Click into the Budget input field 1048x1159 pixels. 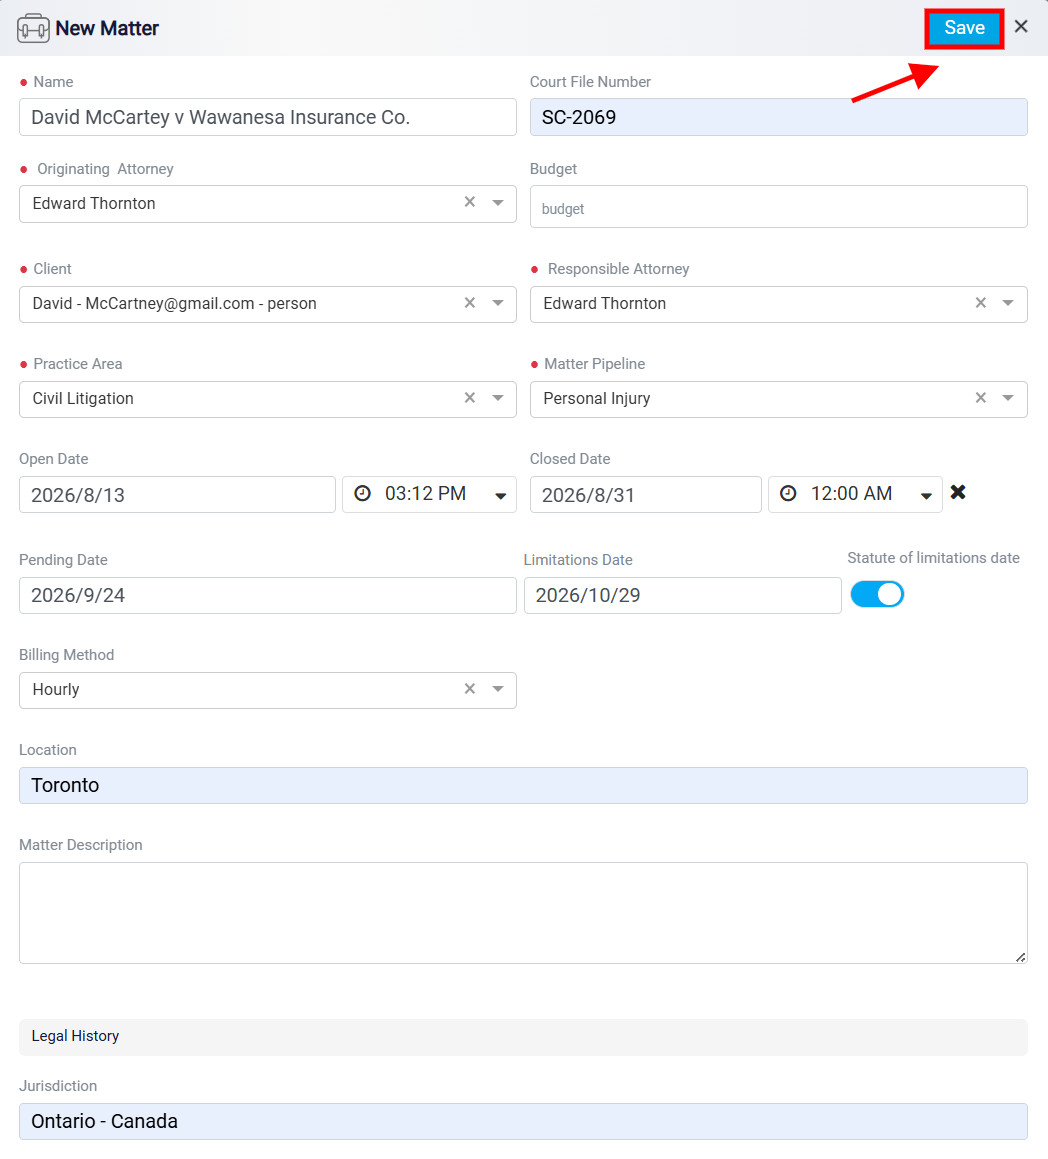click(778, 207)
